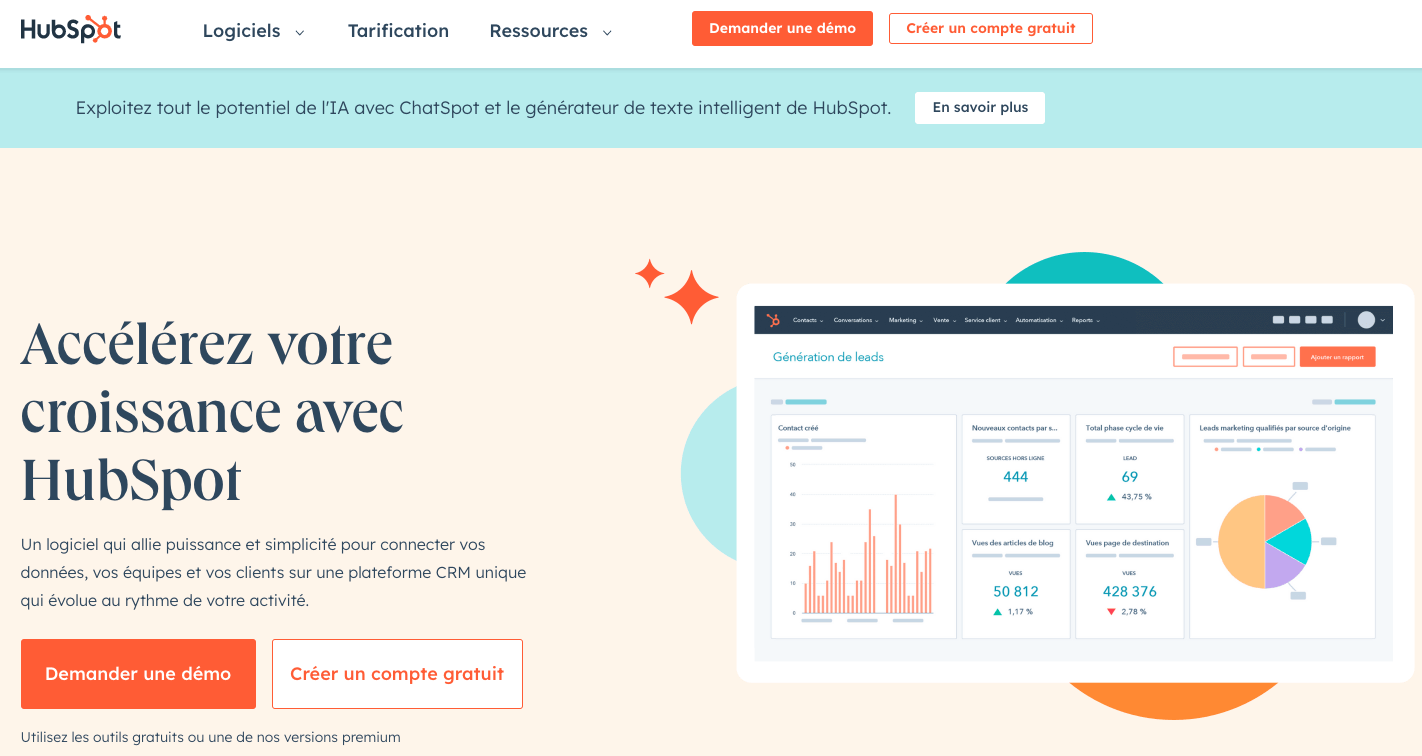Viewport: 1422px width, 756px height.
Task: Click the Contact créé bar chart
Action: point(865,540)
